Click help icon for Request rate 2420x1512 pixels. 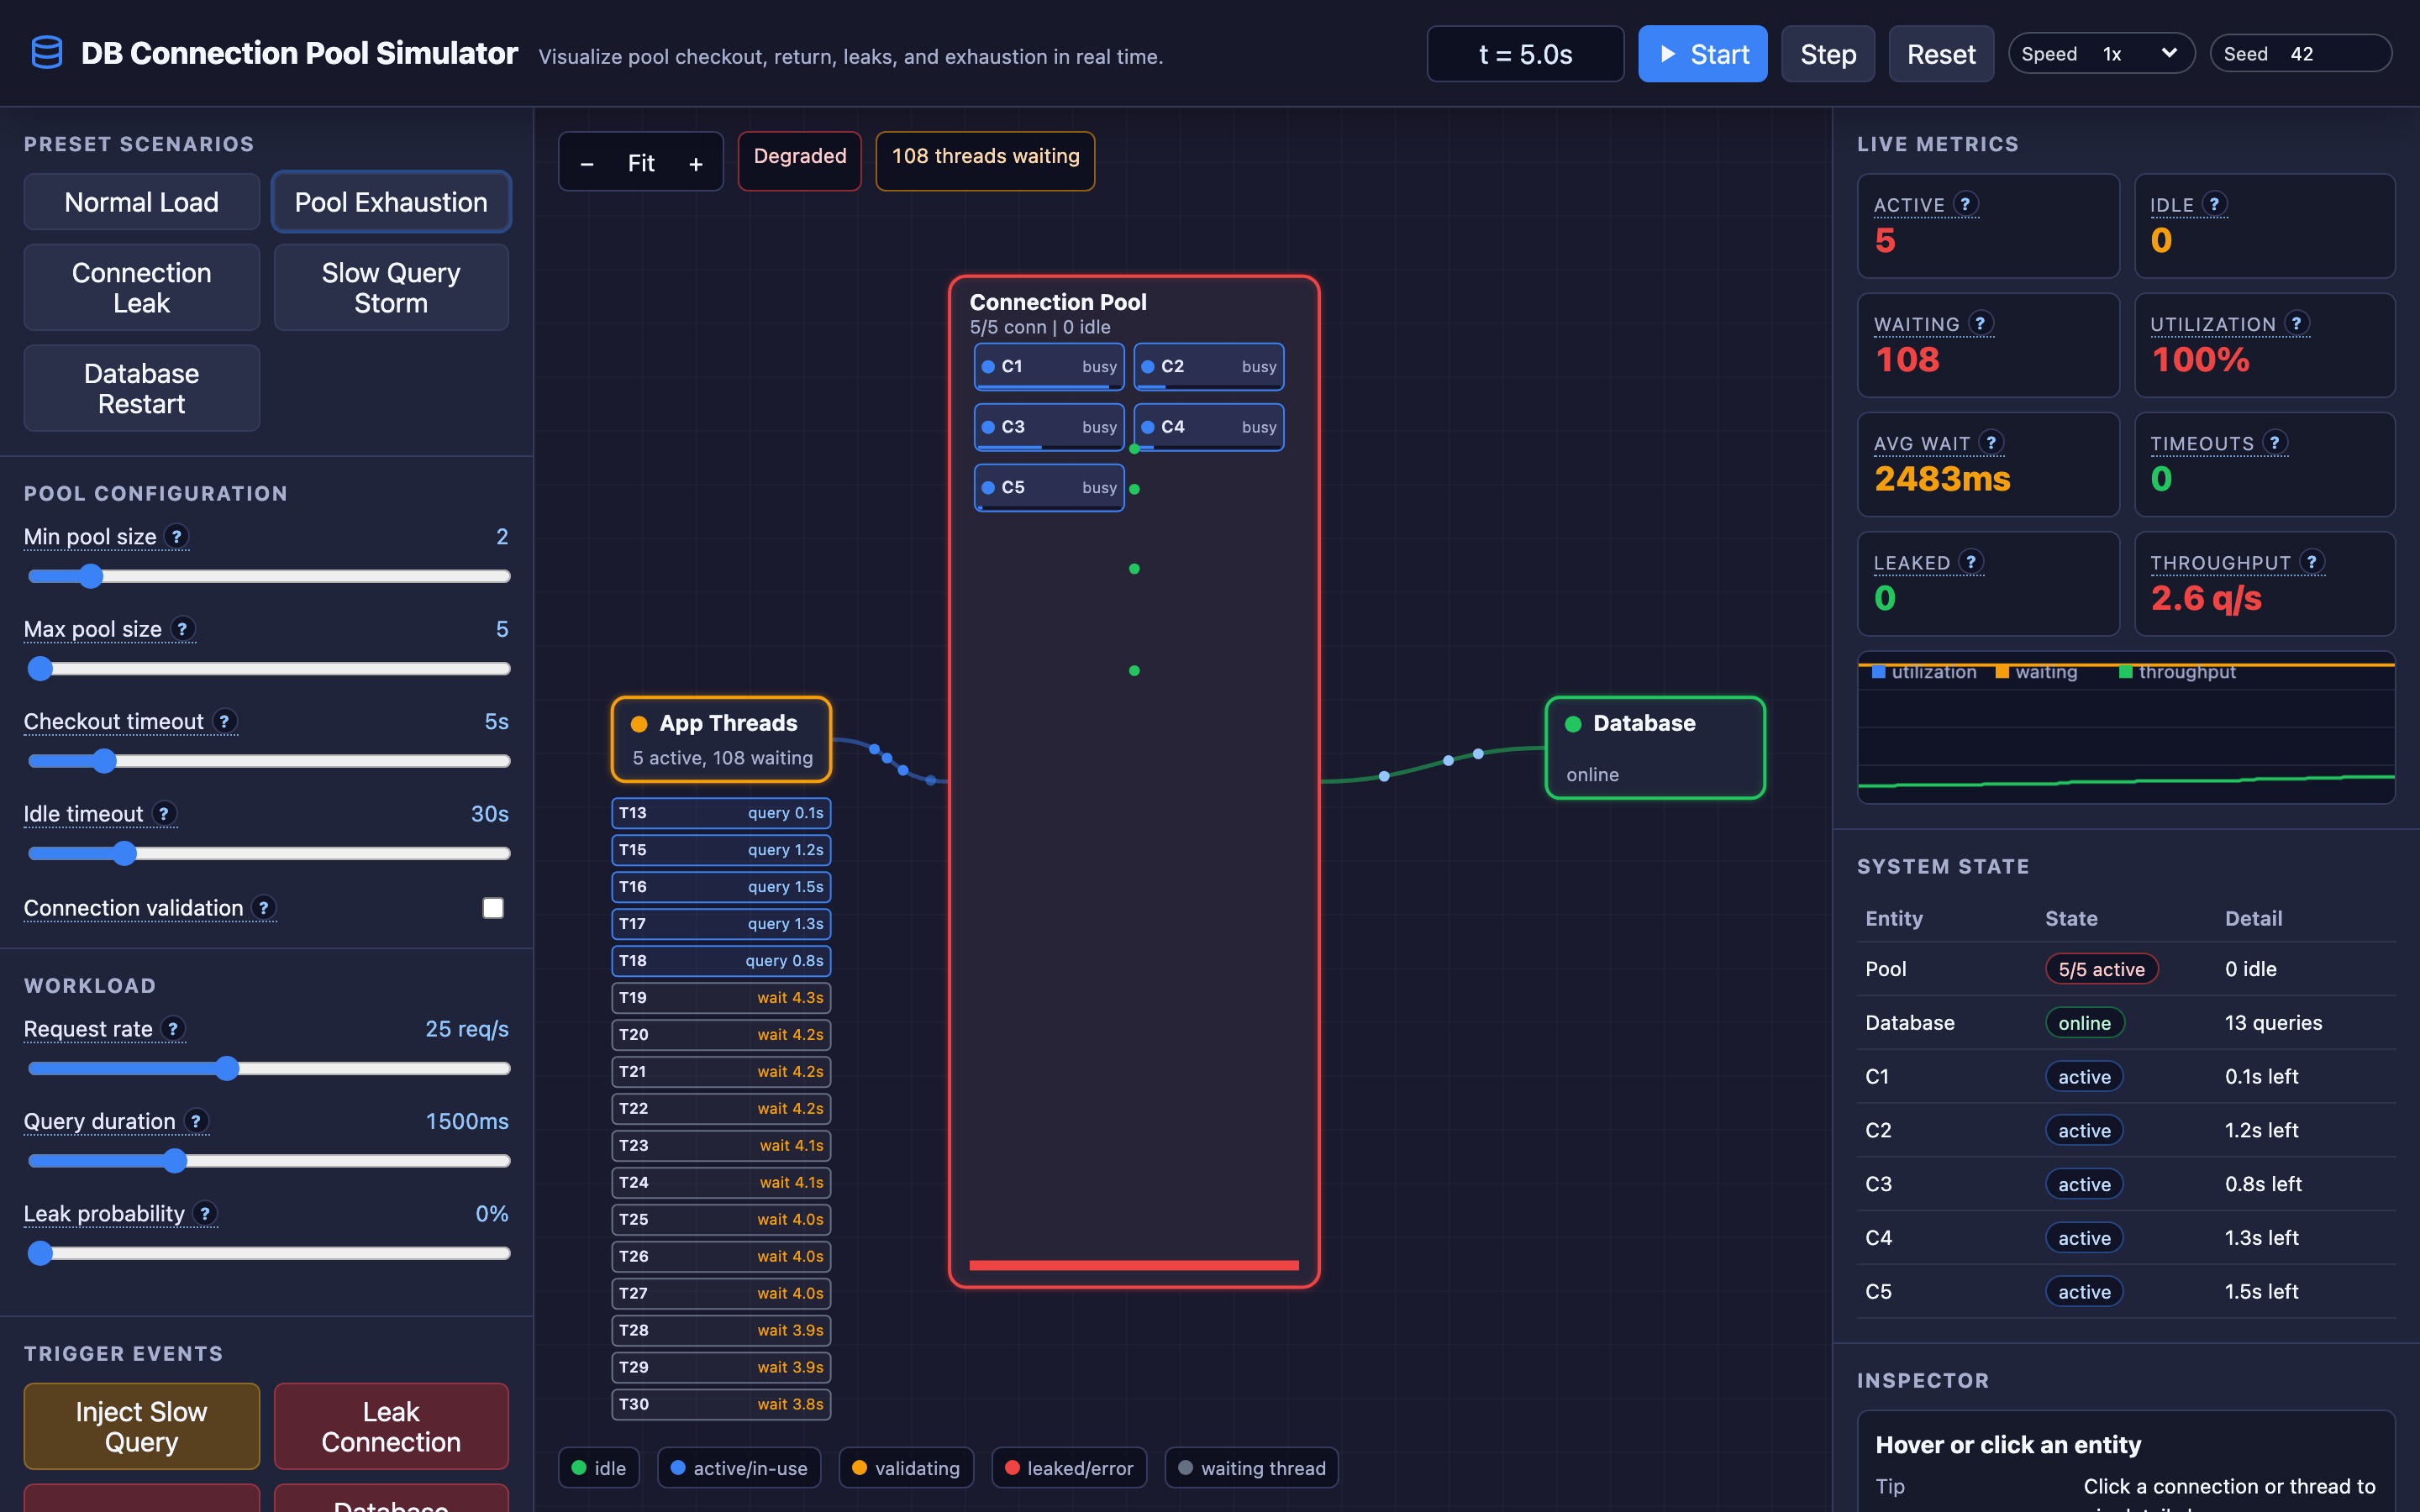(x=173, y=1028)
